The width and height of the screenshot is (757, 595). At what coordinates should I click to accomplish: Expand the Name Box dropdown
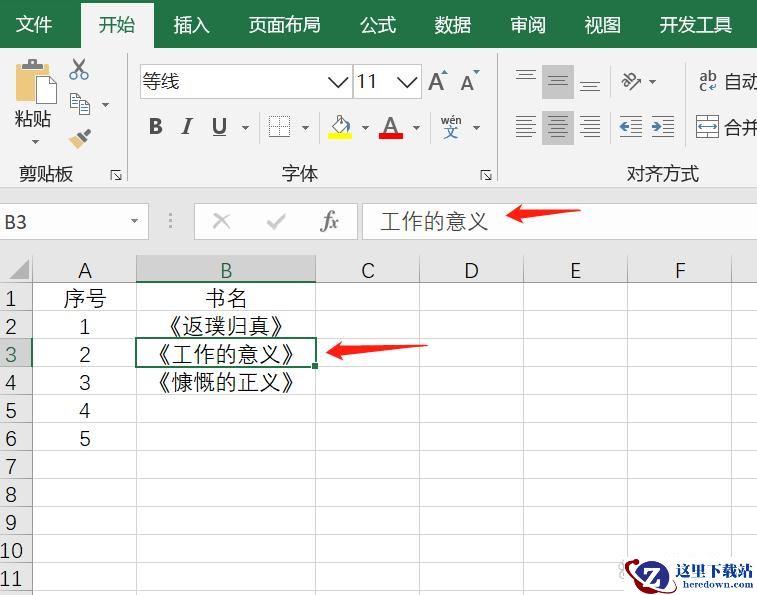click(x=134, y=221)
